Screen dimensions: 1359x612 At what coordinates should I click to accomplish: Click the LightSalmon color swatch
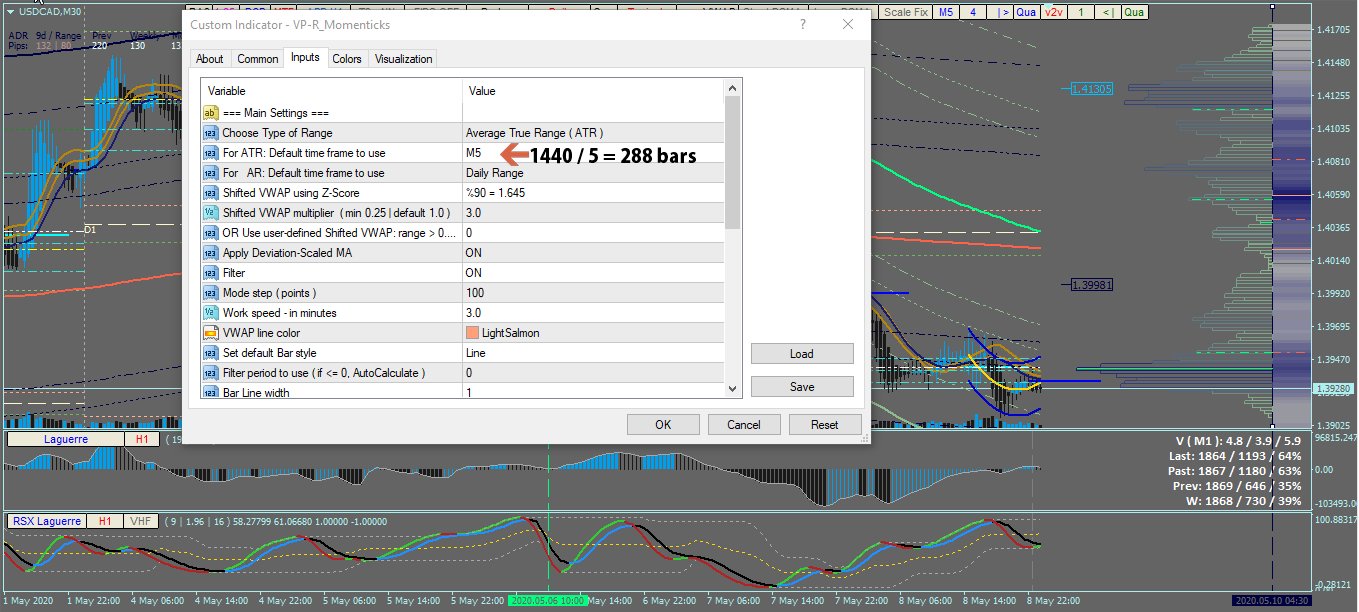472,333
